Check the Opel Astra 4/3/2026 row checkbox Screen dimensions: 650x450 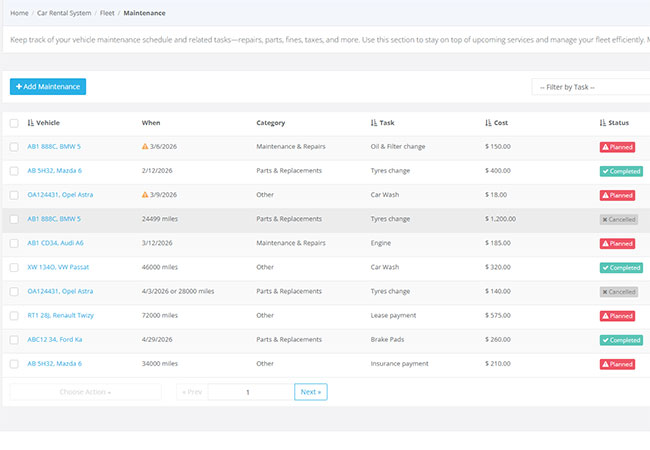[x=14, y=291]
